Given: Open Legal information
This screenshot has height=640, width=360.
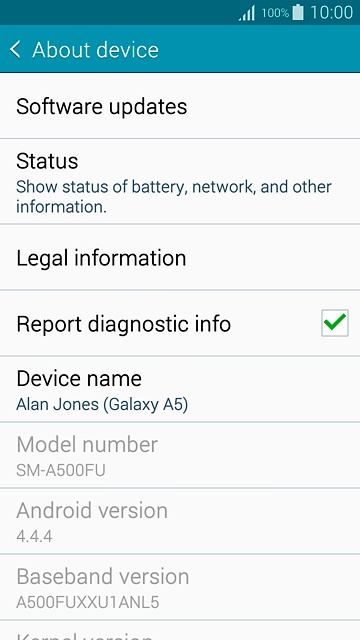Looking at the screenshot, I should click(x=180, y=258).
